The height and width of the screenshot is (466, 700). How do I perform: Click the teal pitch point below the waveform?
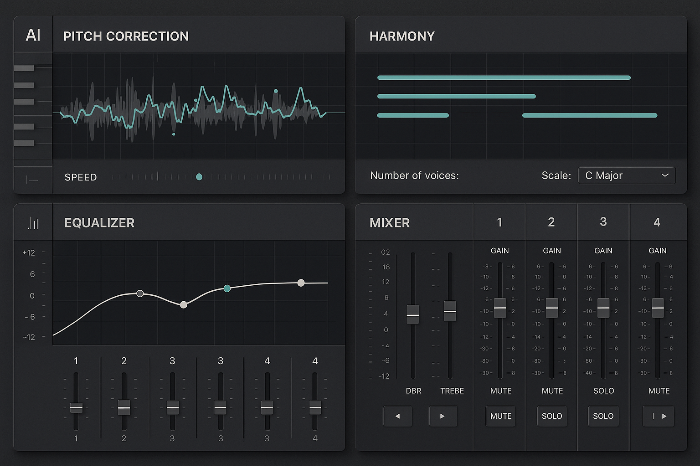click(174, 133)
